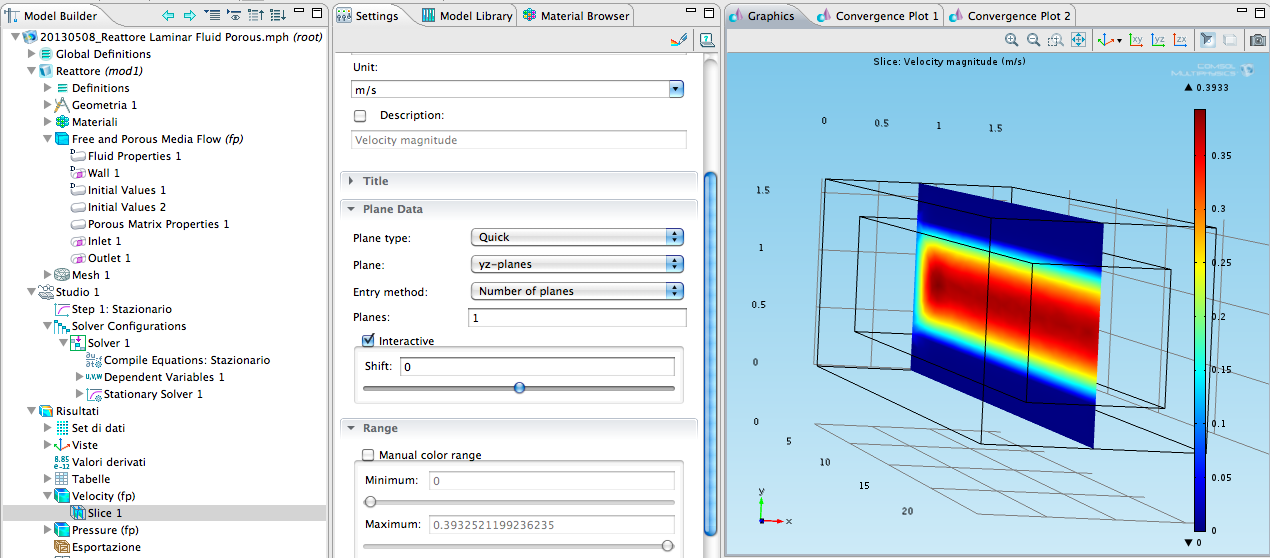Open the help icon in Settings toolbar
1270x558 pixels.
[707, 40]
